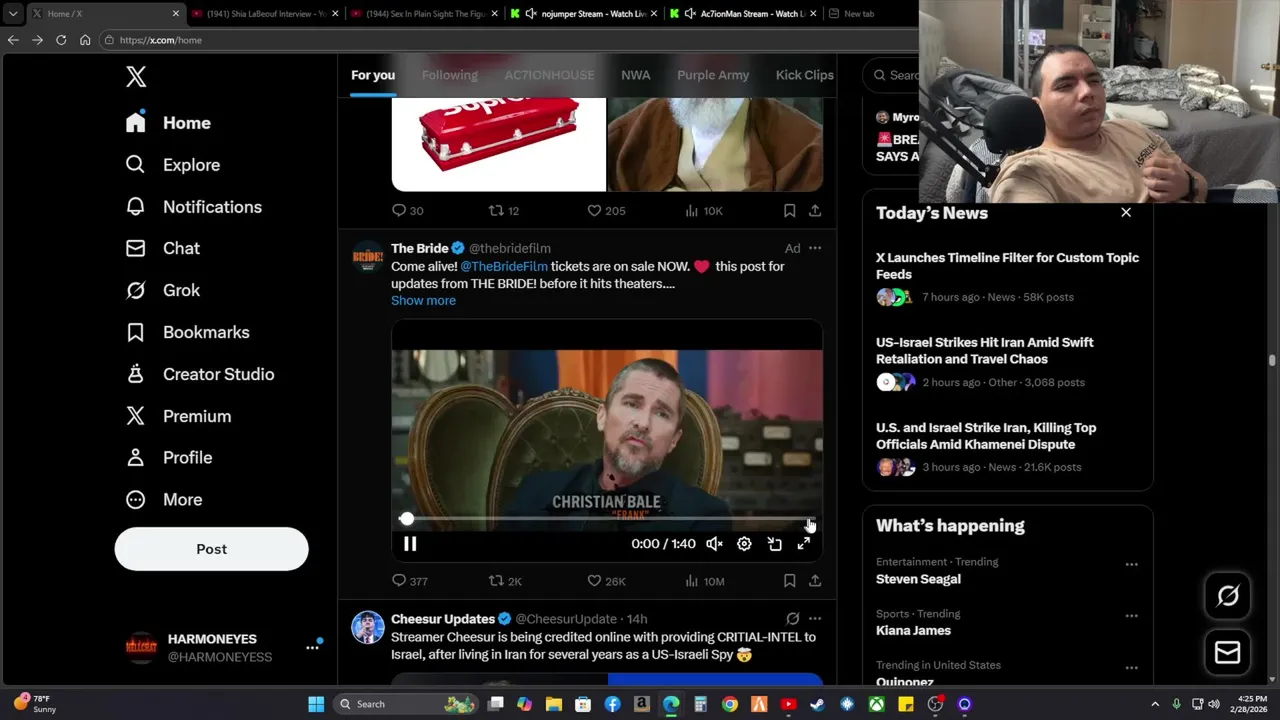Screen dimensions: 1280x720
Task: Bookmark the coffin image post
Action: (x=789, y=211)
